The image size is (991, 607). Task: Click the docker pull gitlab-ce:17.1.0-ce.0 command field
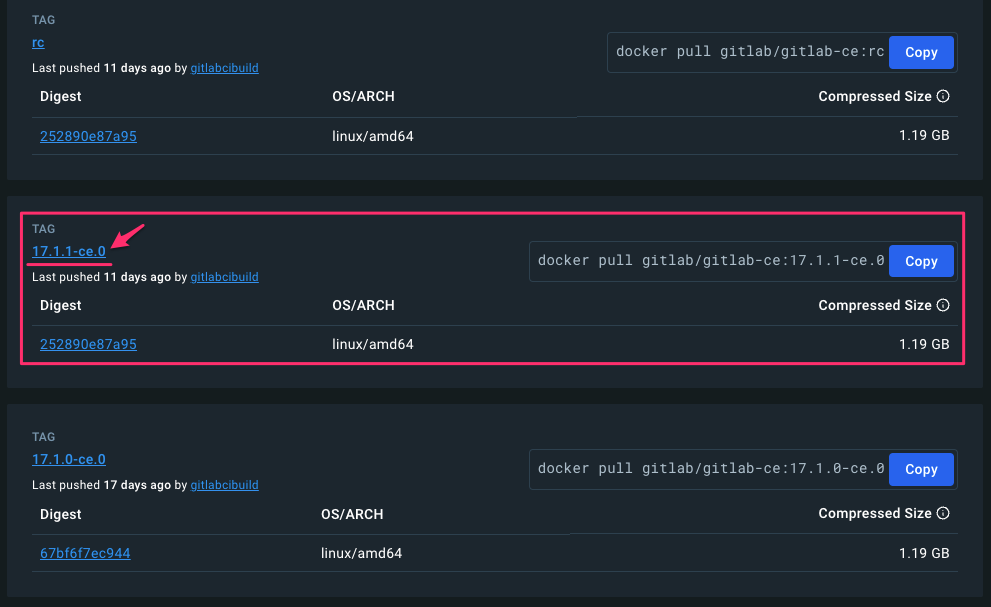click(x=710, y=469)
